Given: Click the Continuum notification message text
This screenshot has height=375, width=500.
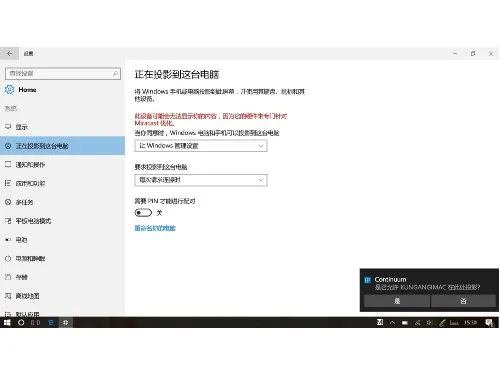Looking at the screenshot, I should 427,287.
